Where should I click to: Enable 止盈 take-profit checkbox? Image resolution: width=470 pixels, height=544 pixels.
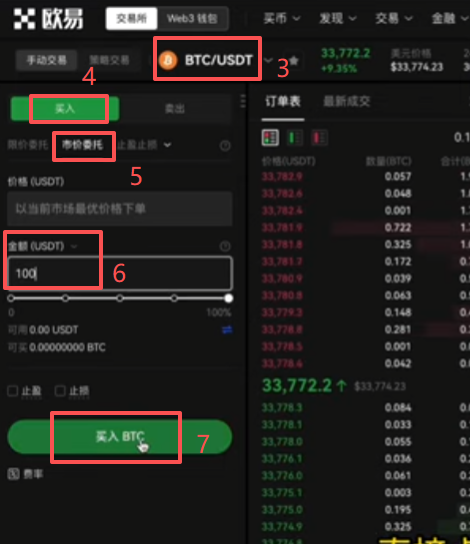pos(13,391)
